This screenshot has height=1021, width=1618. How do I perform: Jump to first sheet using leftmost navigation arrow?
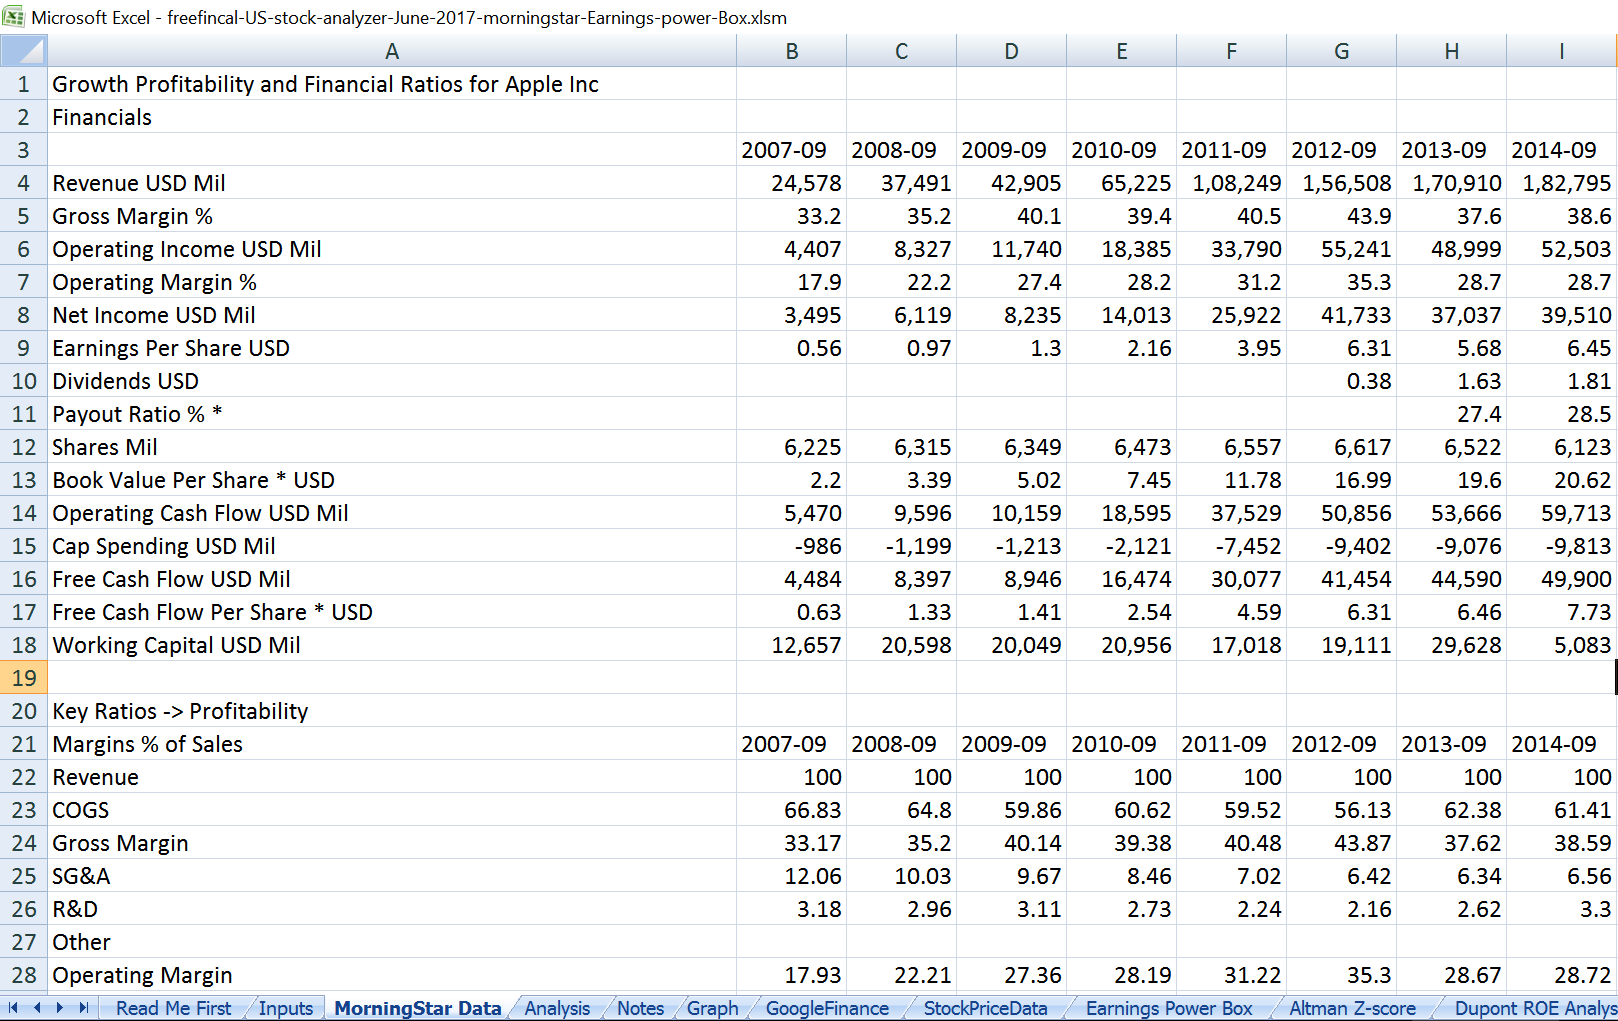click(x=11, y=1009)
